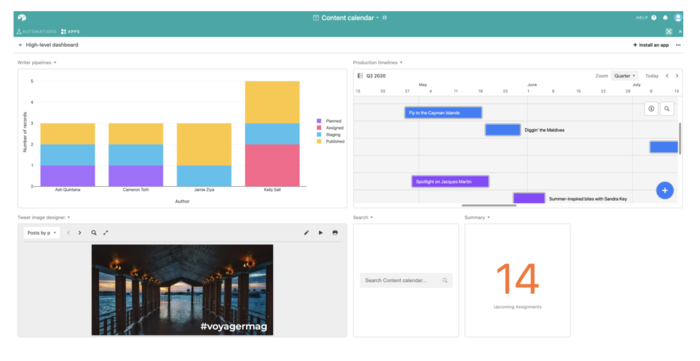Click the timeline info circle button

(x=651, y=108)
